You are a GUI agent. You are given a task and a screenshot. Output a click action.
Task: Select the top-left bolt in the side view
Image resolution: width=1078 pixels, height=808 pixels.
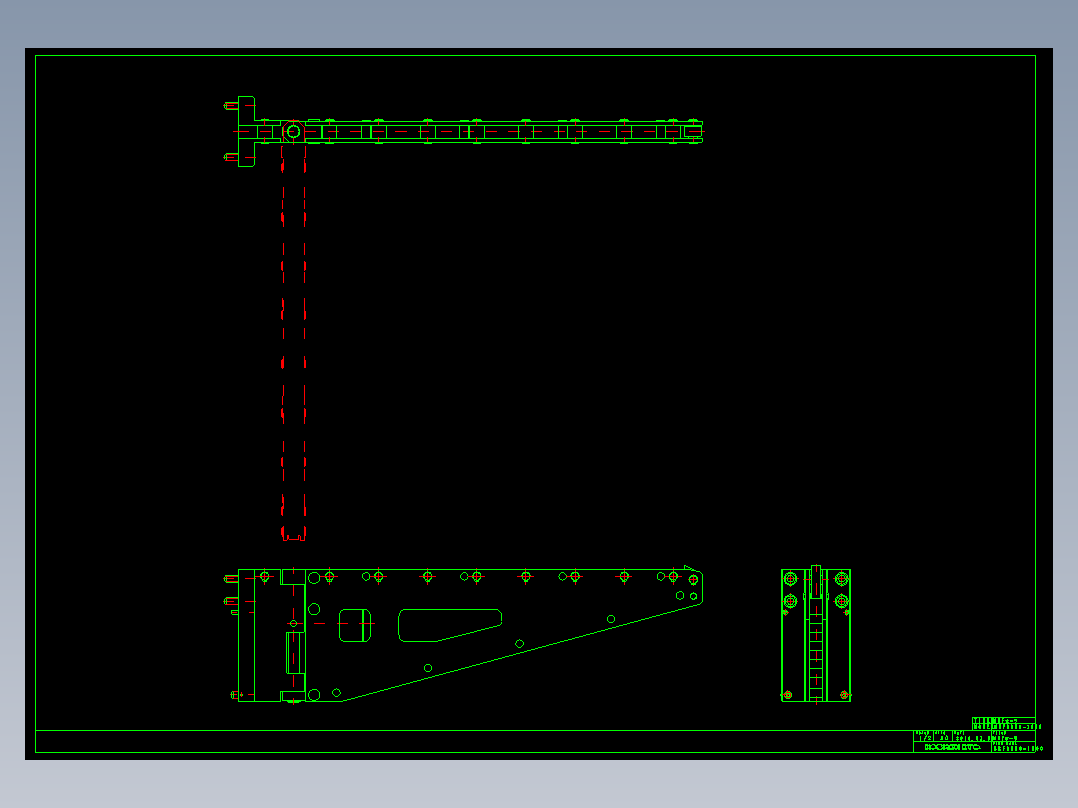(791, 579)
